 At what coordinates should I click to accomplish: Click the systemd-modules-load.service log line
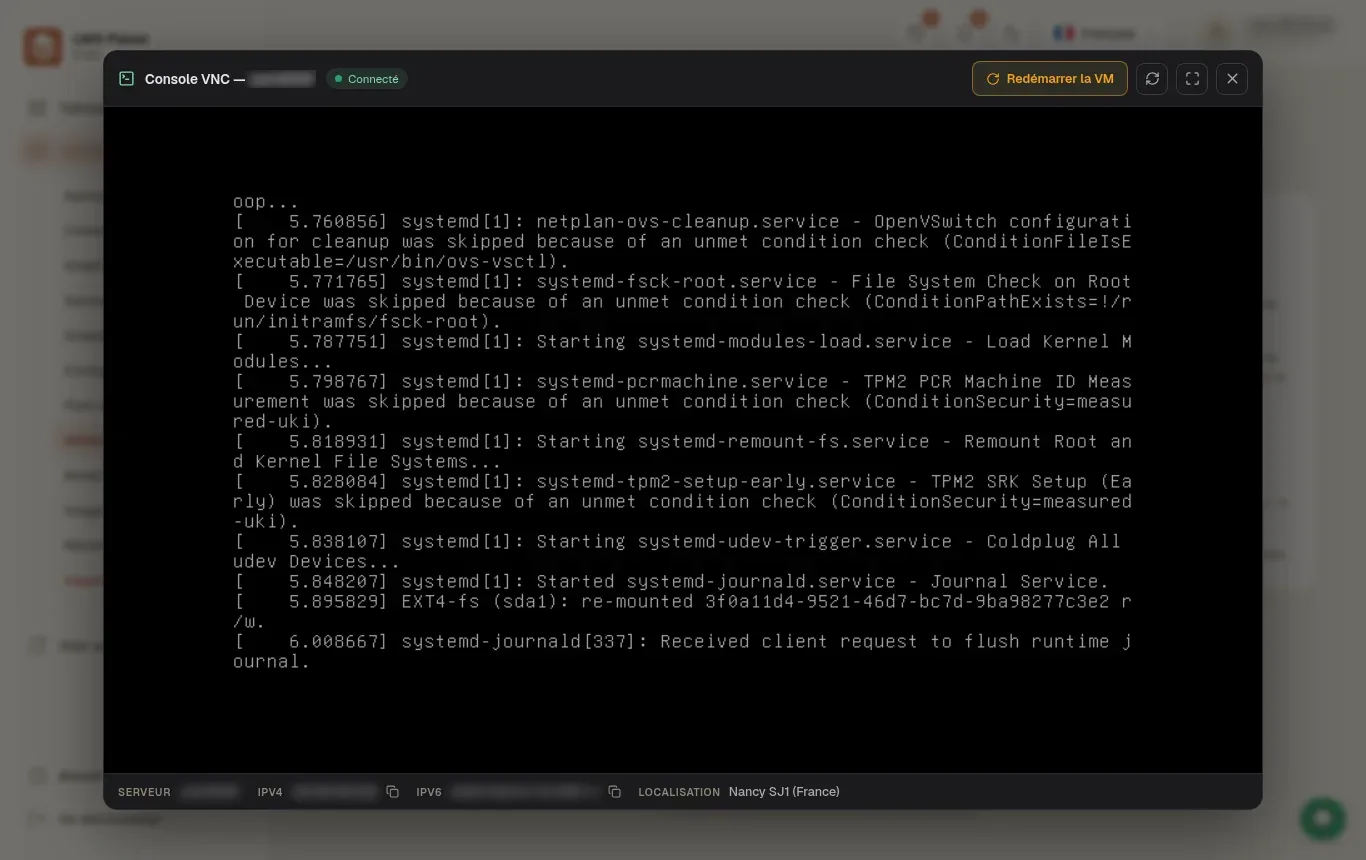(682, 351)
